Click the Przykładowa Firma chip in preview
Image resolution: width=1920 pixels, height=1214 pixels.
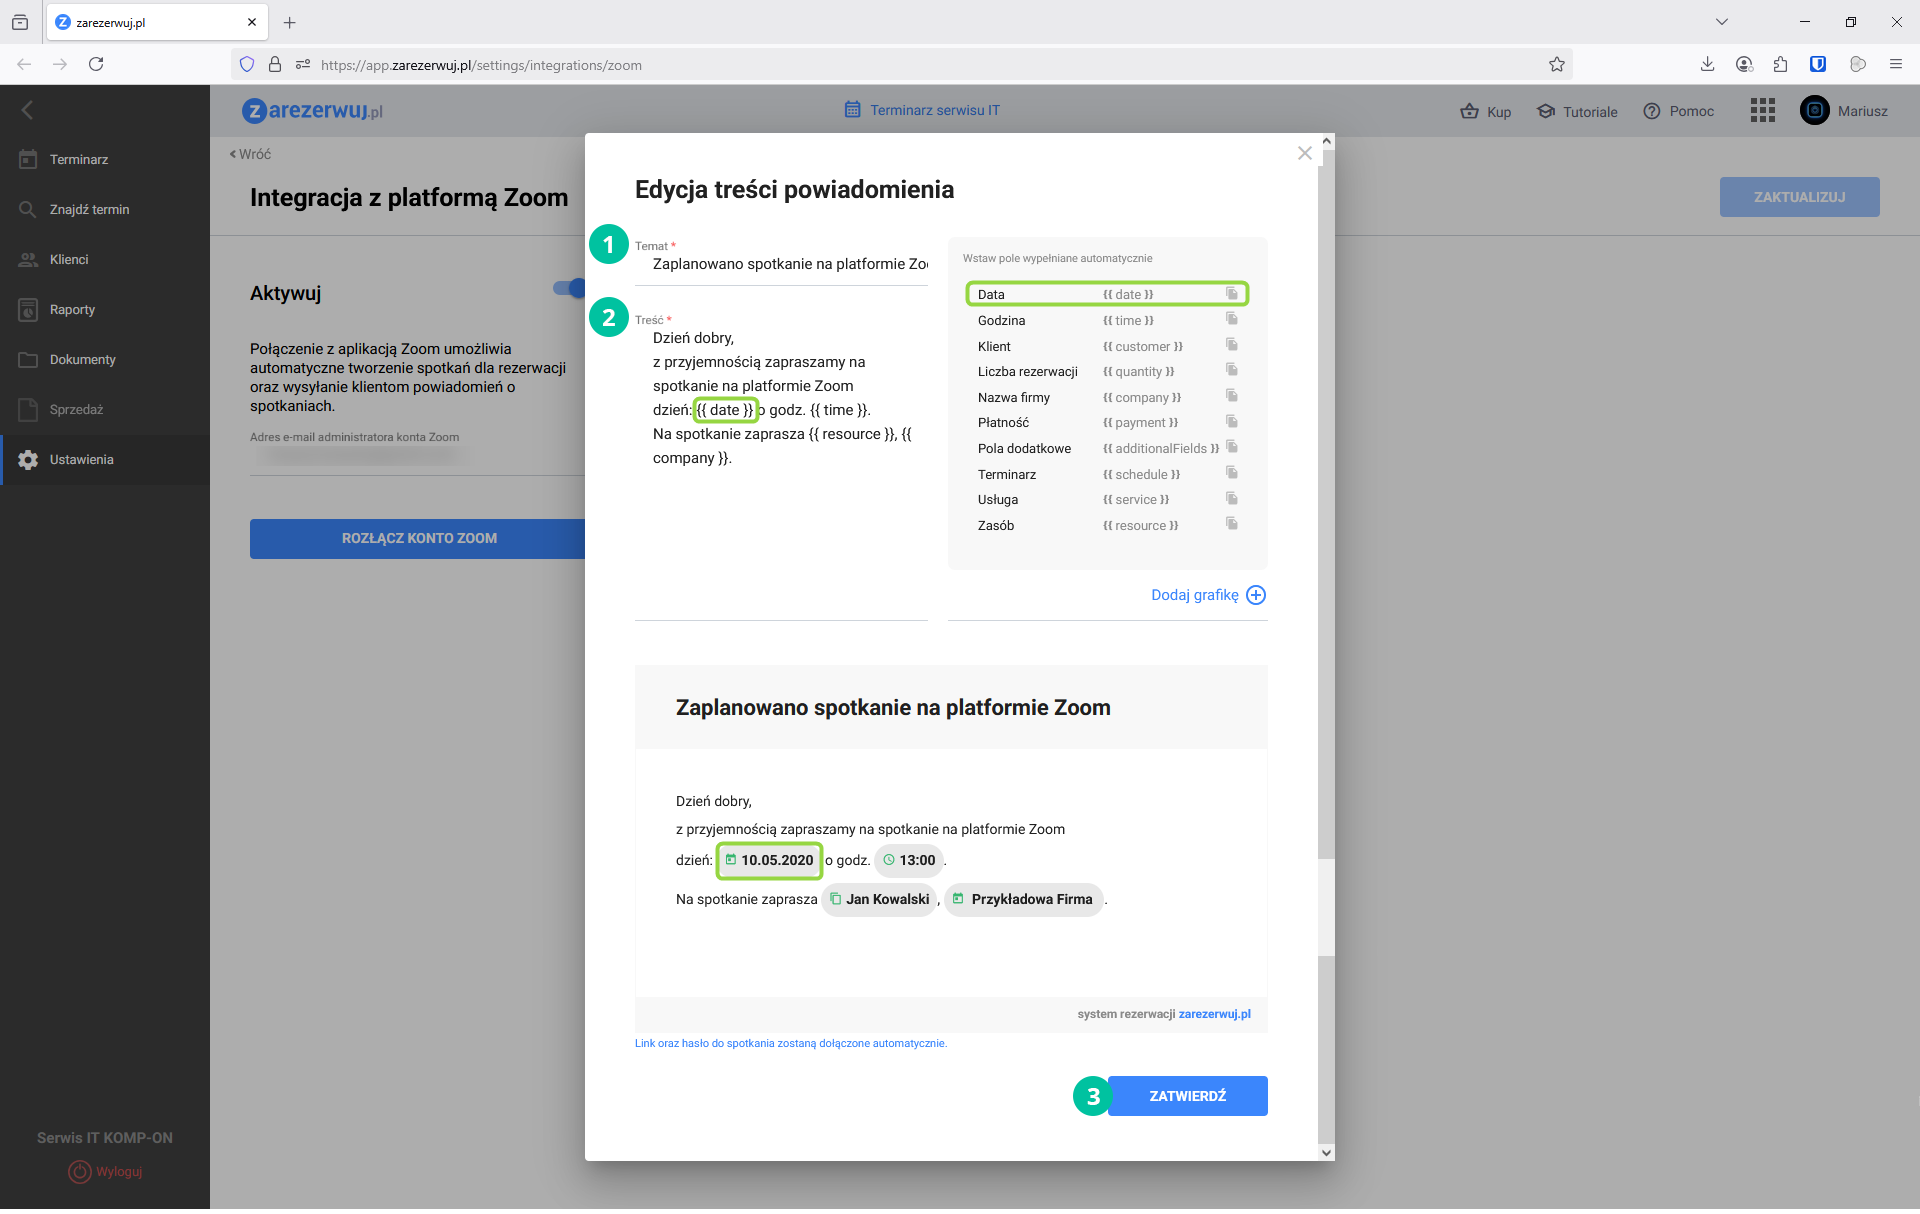pyautogui.click(x=1023, y=899)
